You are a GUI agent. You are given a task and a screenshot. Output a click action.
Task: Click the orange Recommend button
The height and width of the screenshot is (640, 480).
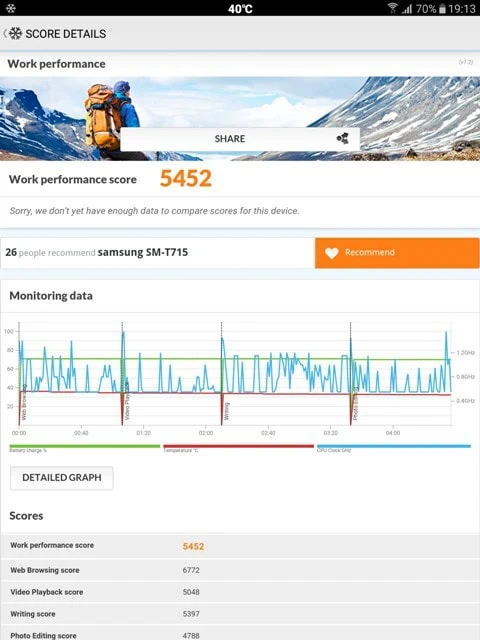tap(397, 253)
